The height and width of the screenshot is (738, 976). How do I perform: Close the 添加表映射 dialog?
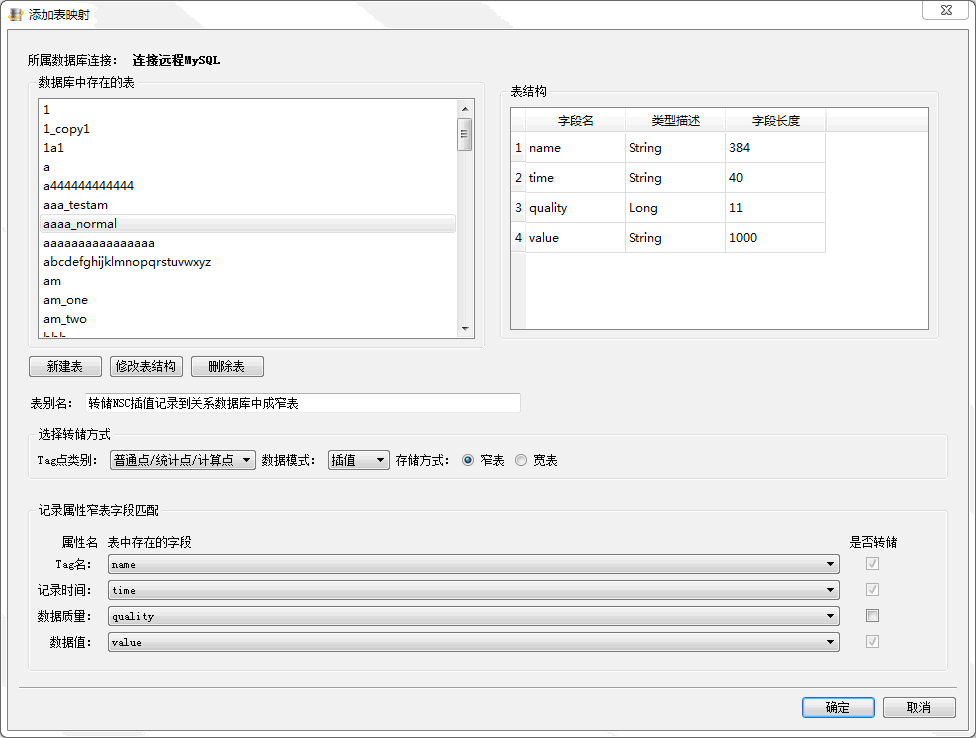tap(946, 10)
